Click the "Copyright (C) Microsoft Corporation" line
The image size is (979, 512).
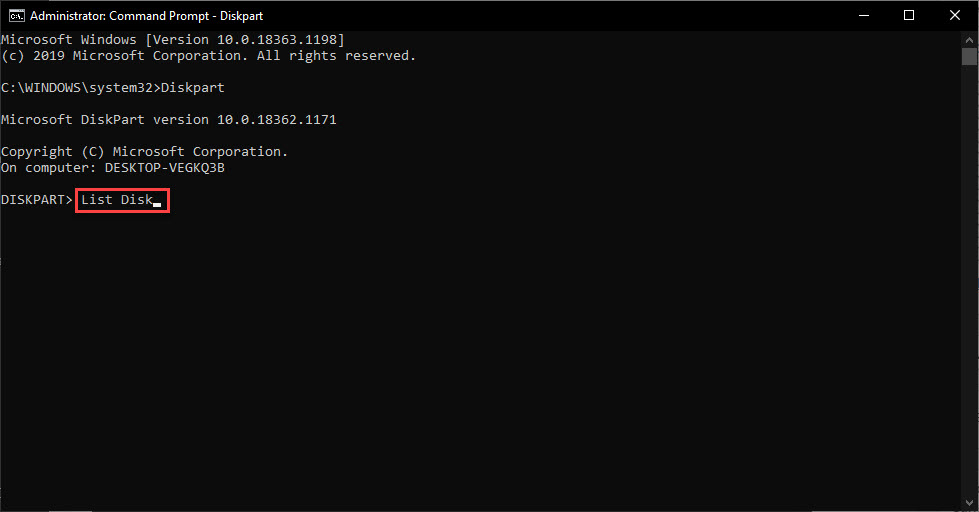(144, 152)
